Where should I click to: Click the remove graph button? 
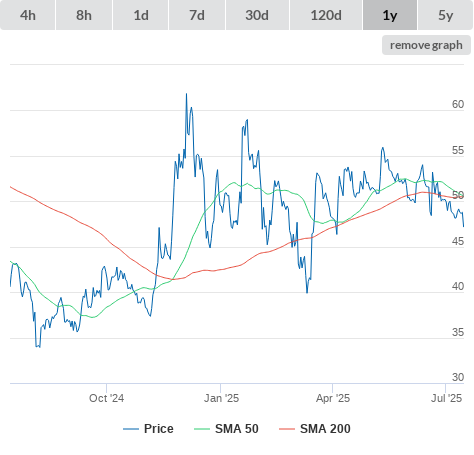coord(426,45)
